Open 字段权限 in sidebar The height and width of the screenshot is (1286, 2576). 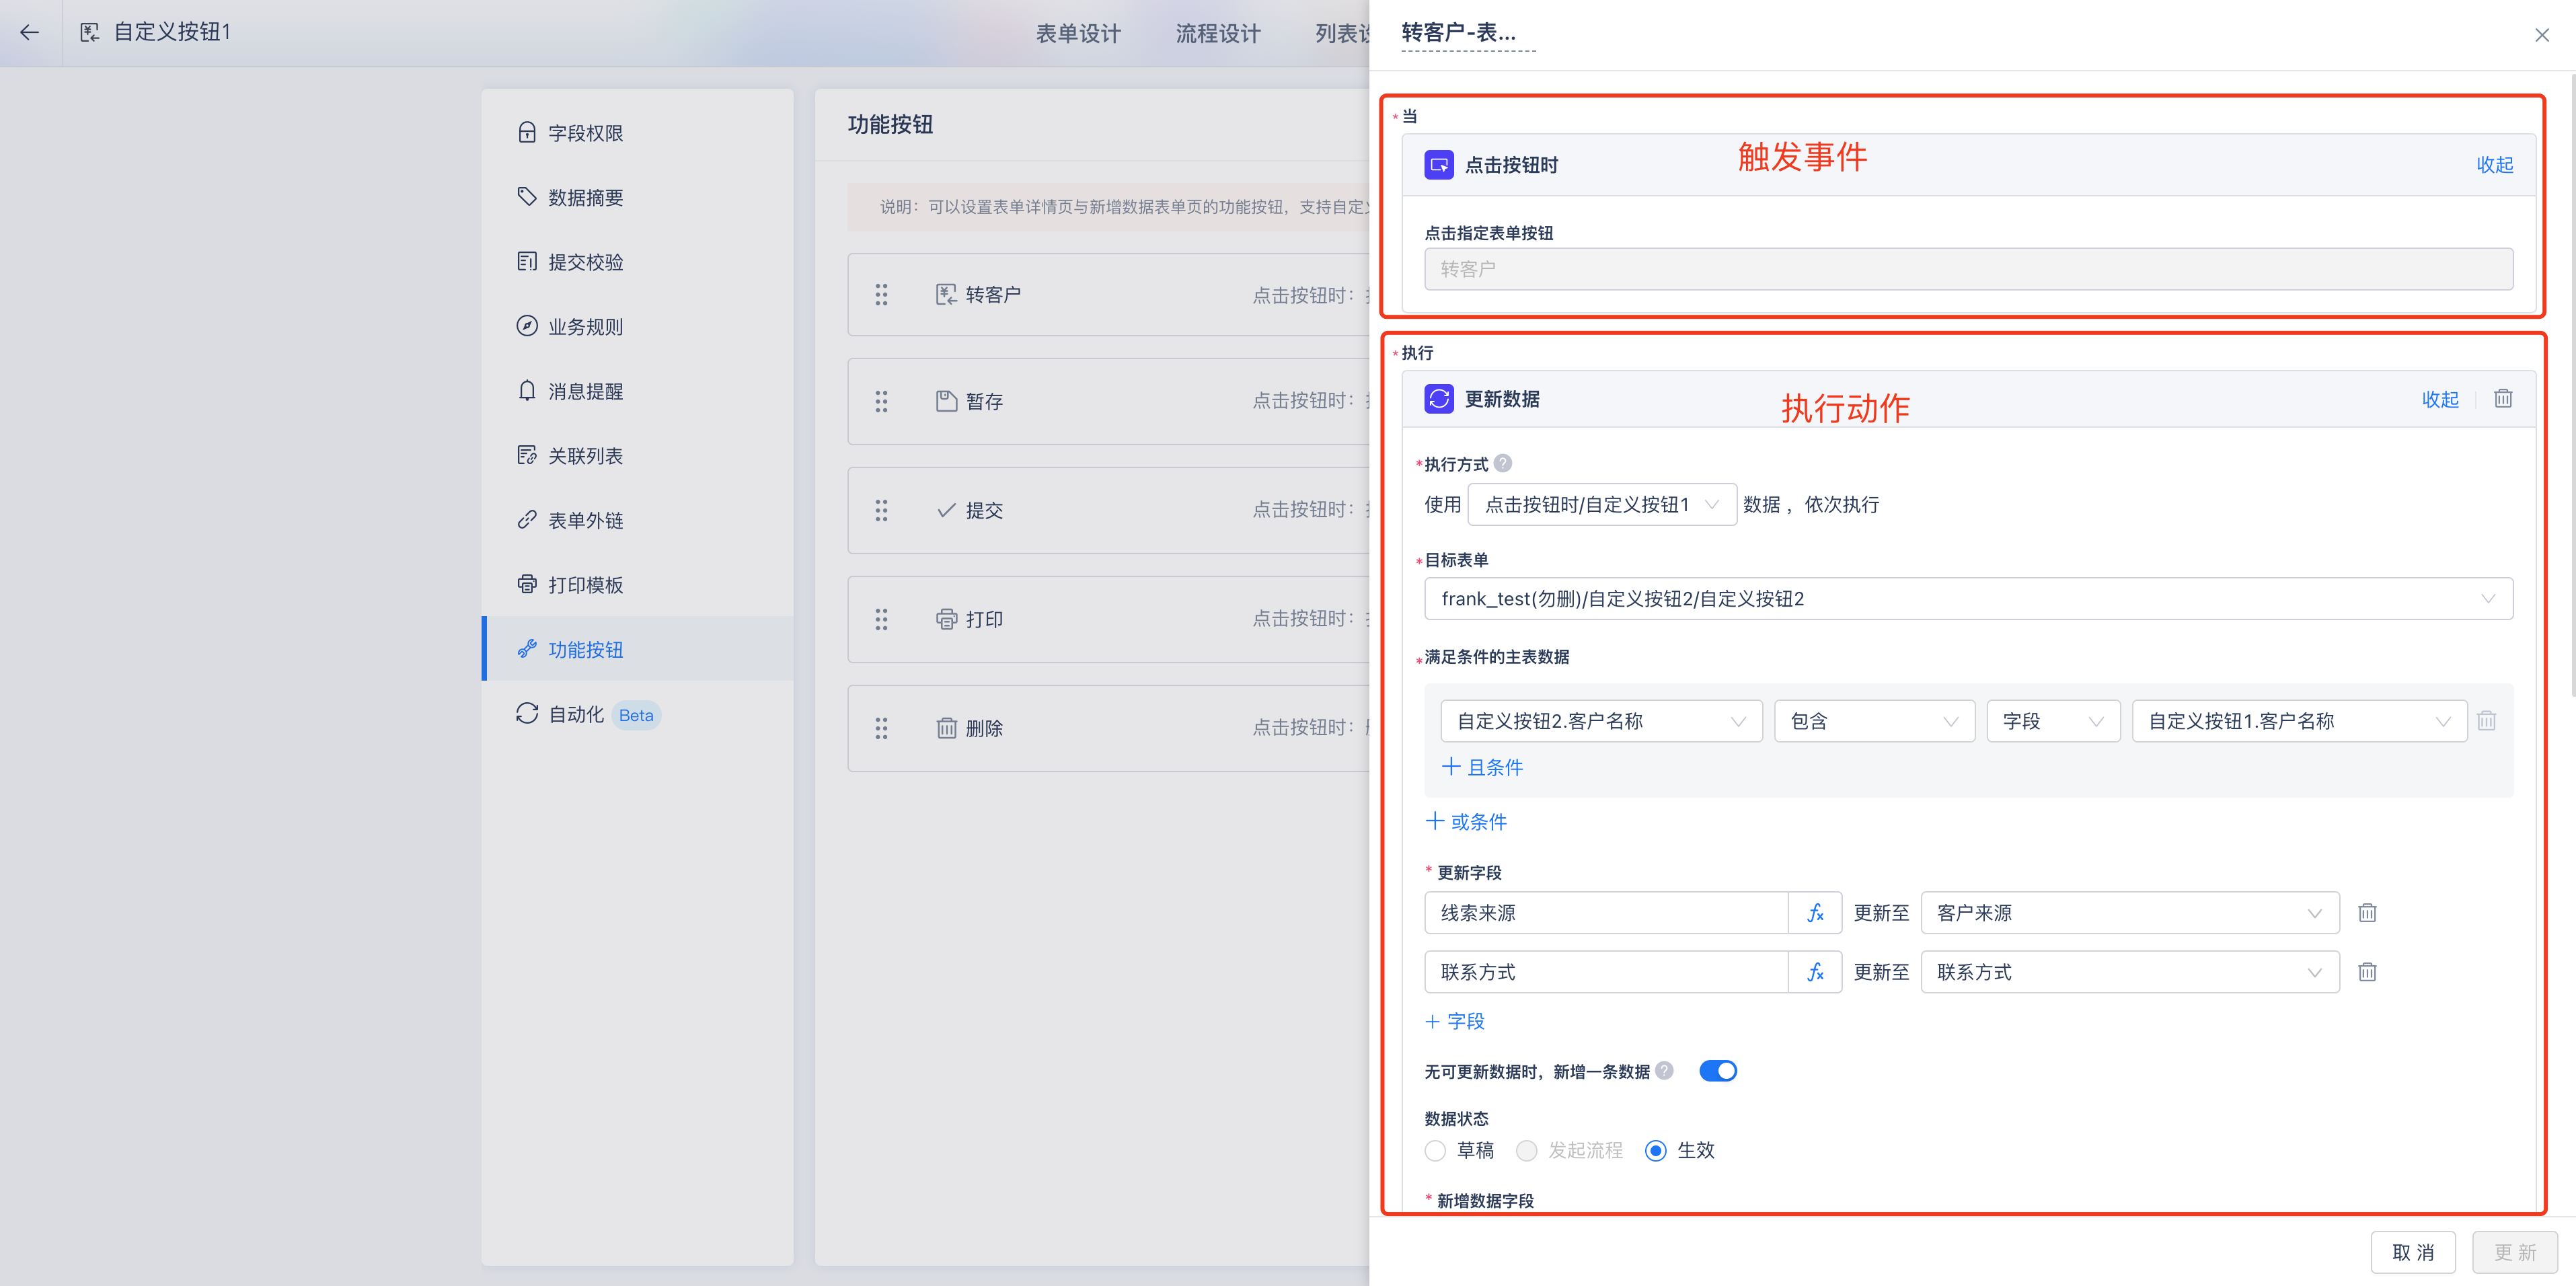pyautogui.click(x=638, y=132)
